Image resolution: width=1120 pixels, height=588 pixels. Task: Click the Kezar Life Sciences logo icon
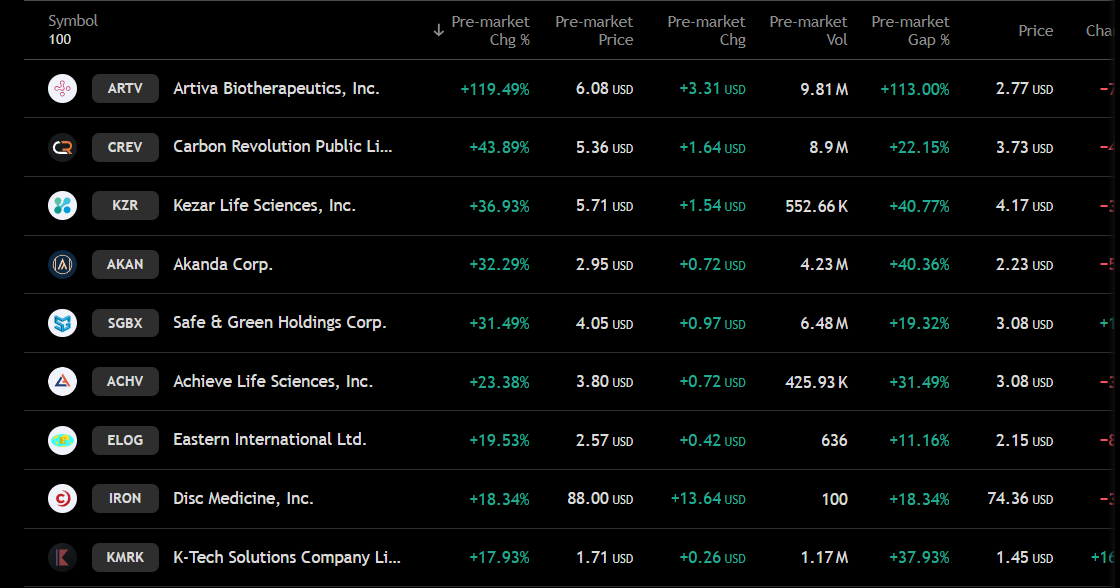[x=62, y=206]
